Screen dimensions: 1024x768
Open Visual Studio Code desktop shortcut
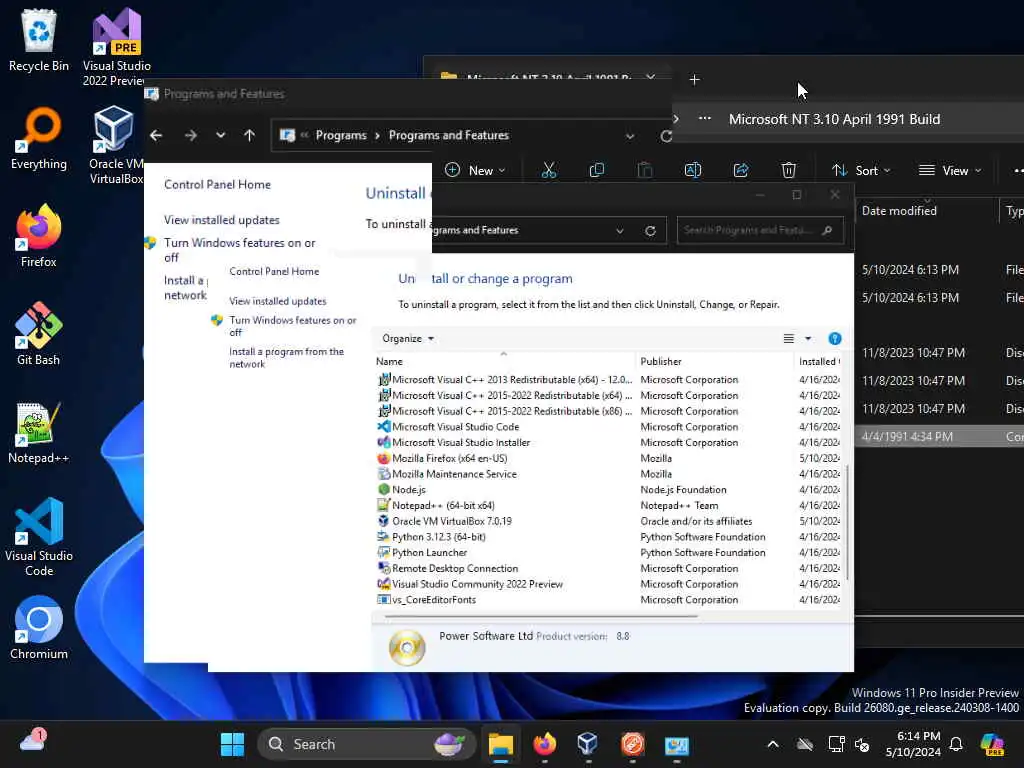coord(39,537)
